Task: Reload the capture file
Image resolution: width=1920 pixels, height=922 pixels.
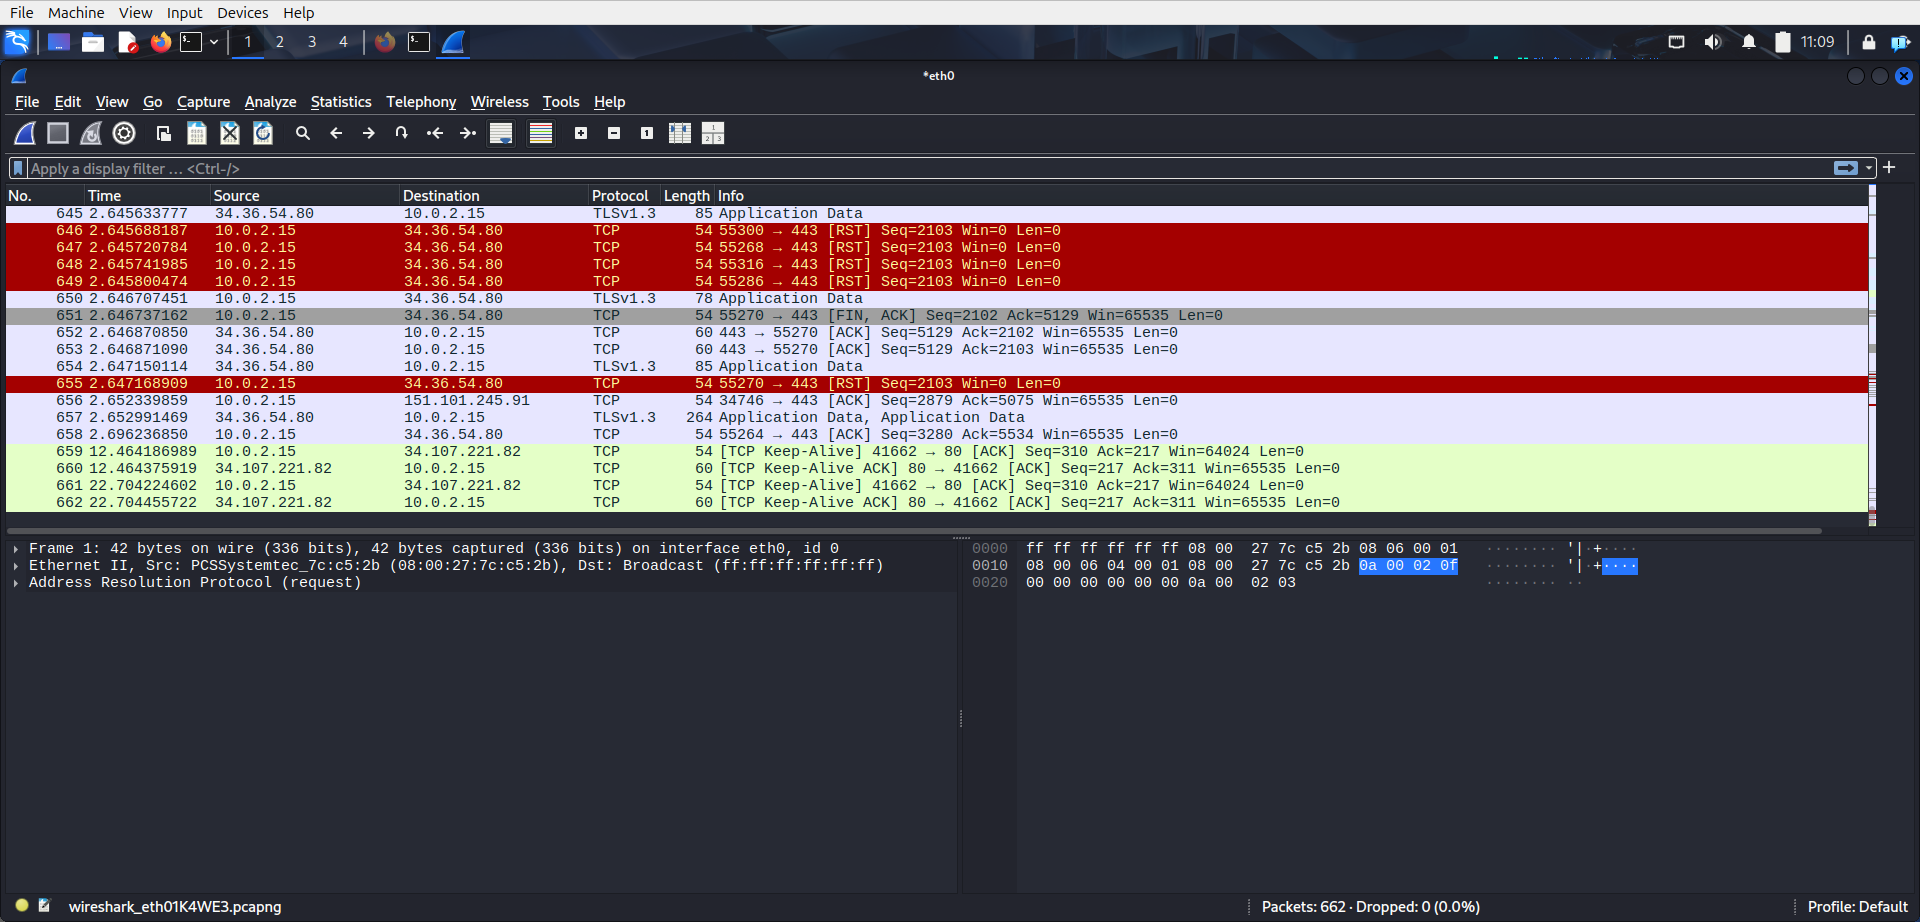Action: pos(263,133)
